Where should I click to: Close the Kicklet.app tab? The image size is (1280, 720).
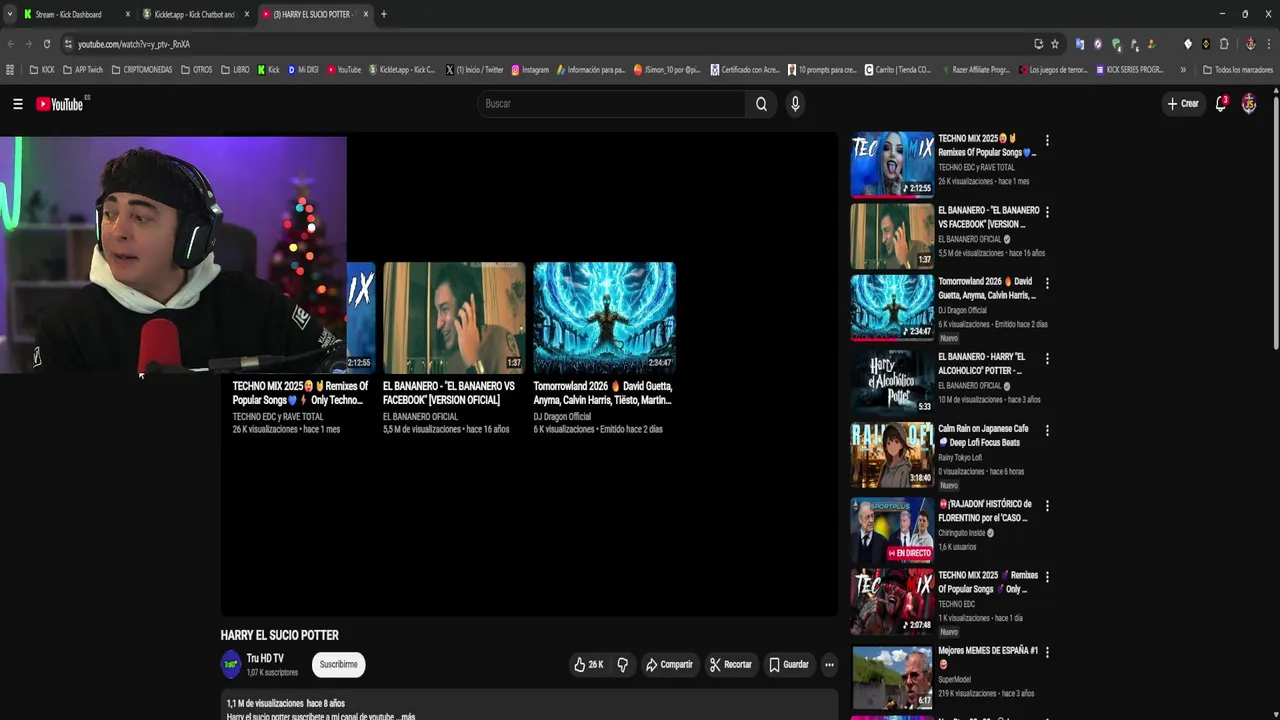(247, 14)
